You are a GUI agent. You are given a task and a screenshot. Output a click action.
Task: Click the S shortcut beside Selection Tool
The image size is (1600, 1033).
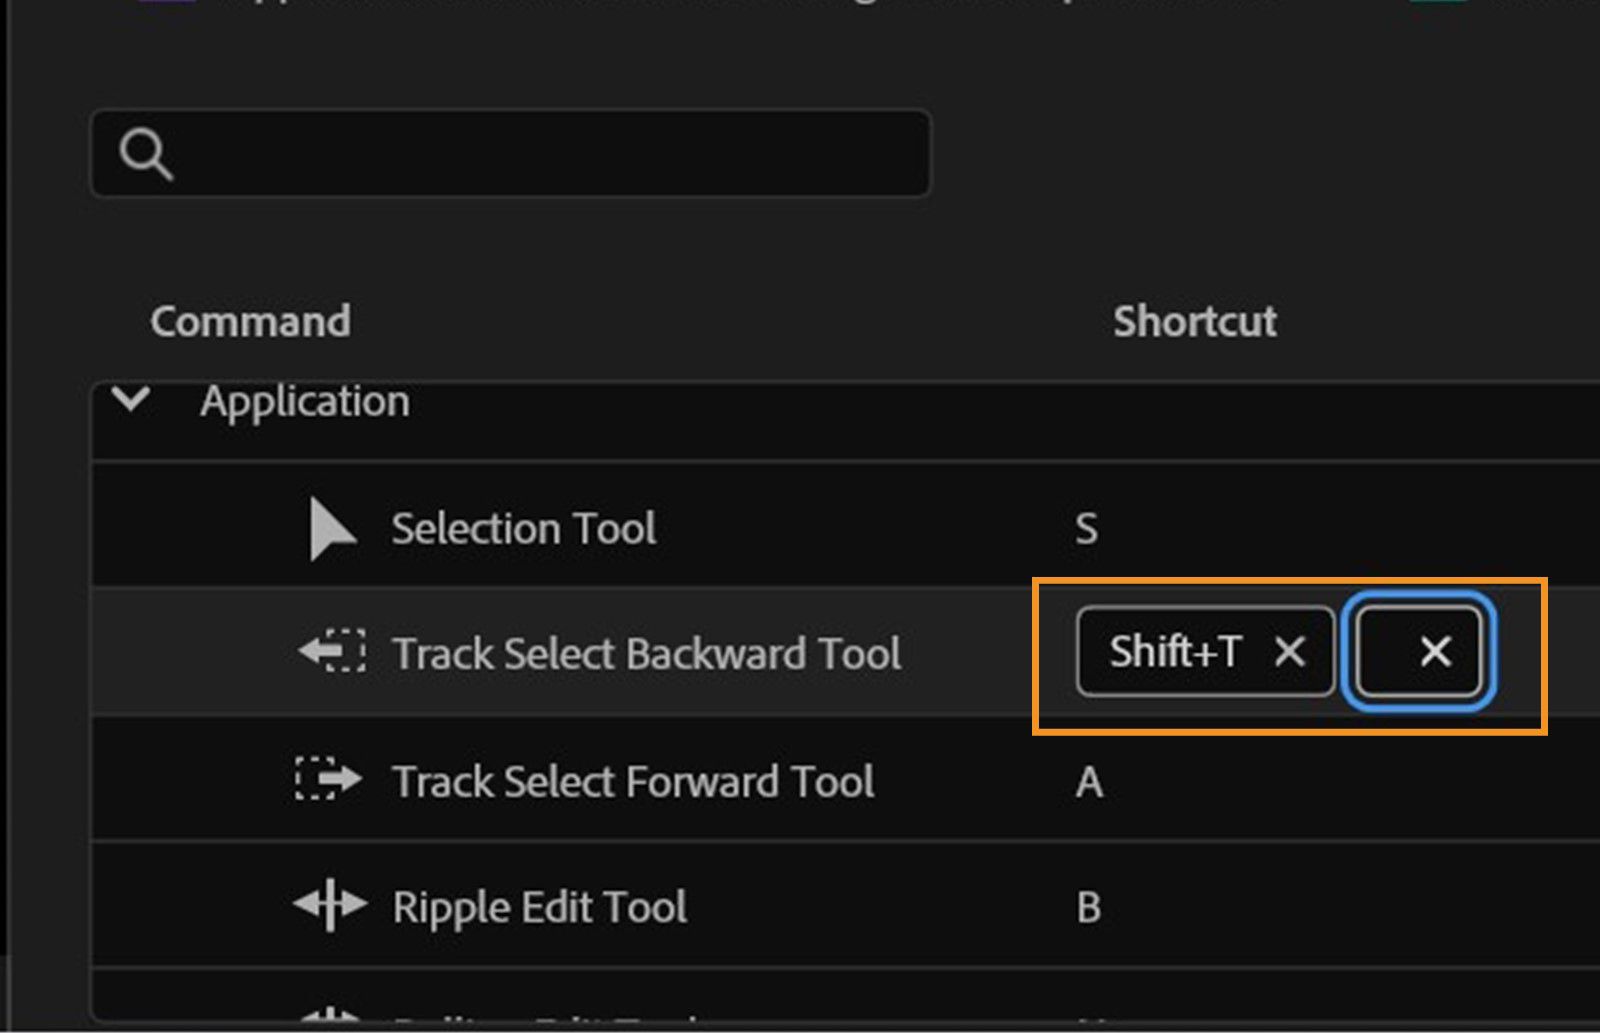tap(1087, 527)
